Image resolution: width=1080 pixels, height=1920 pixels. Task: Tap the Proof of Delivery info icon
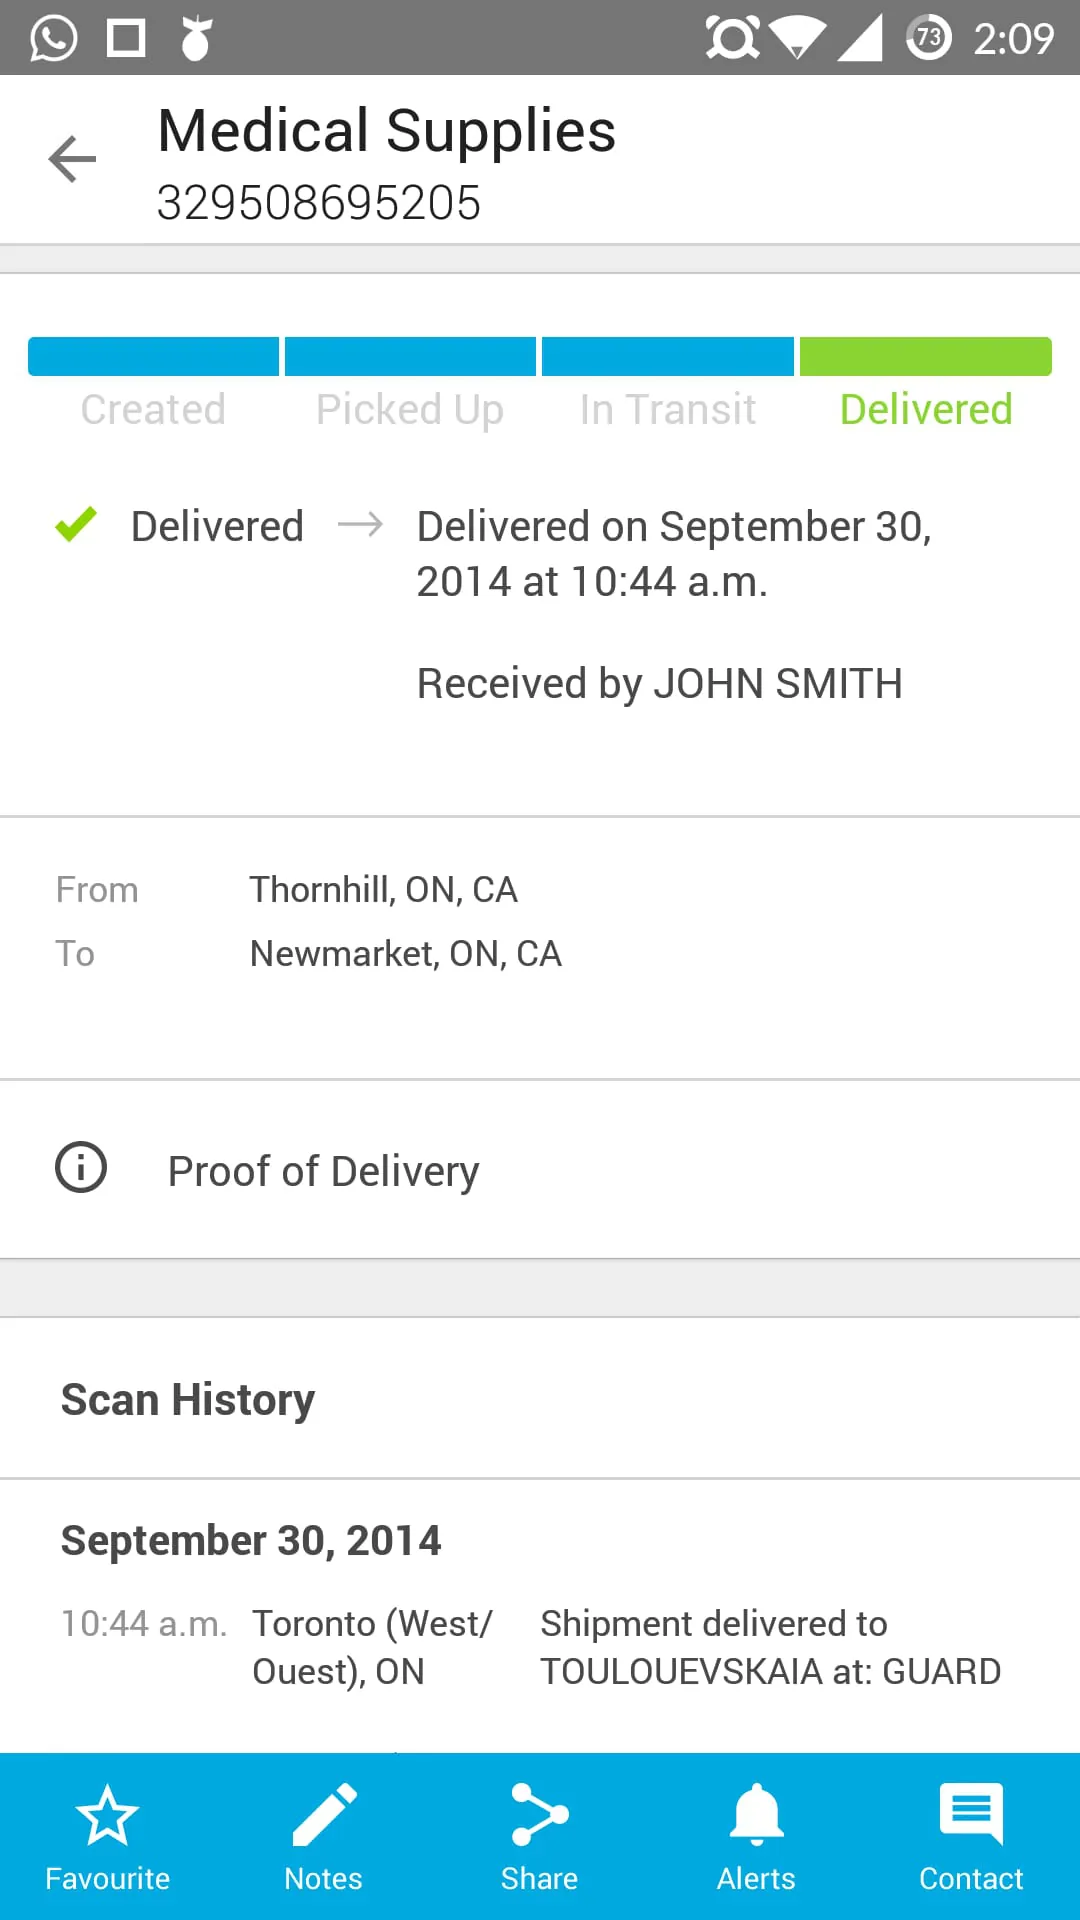click(x=81, y=1167)
